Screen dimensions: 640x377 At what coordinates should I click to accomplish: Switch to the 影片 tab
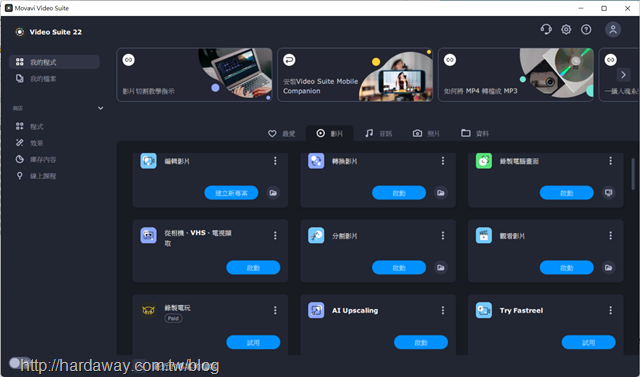click(x=330, y=133)
